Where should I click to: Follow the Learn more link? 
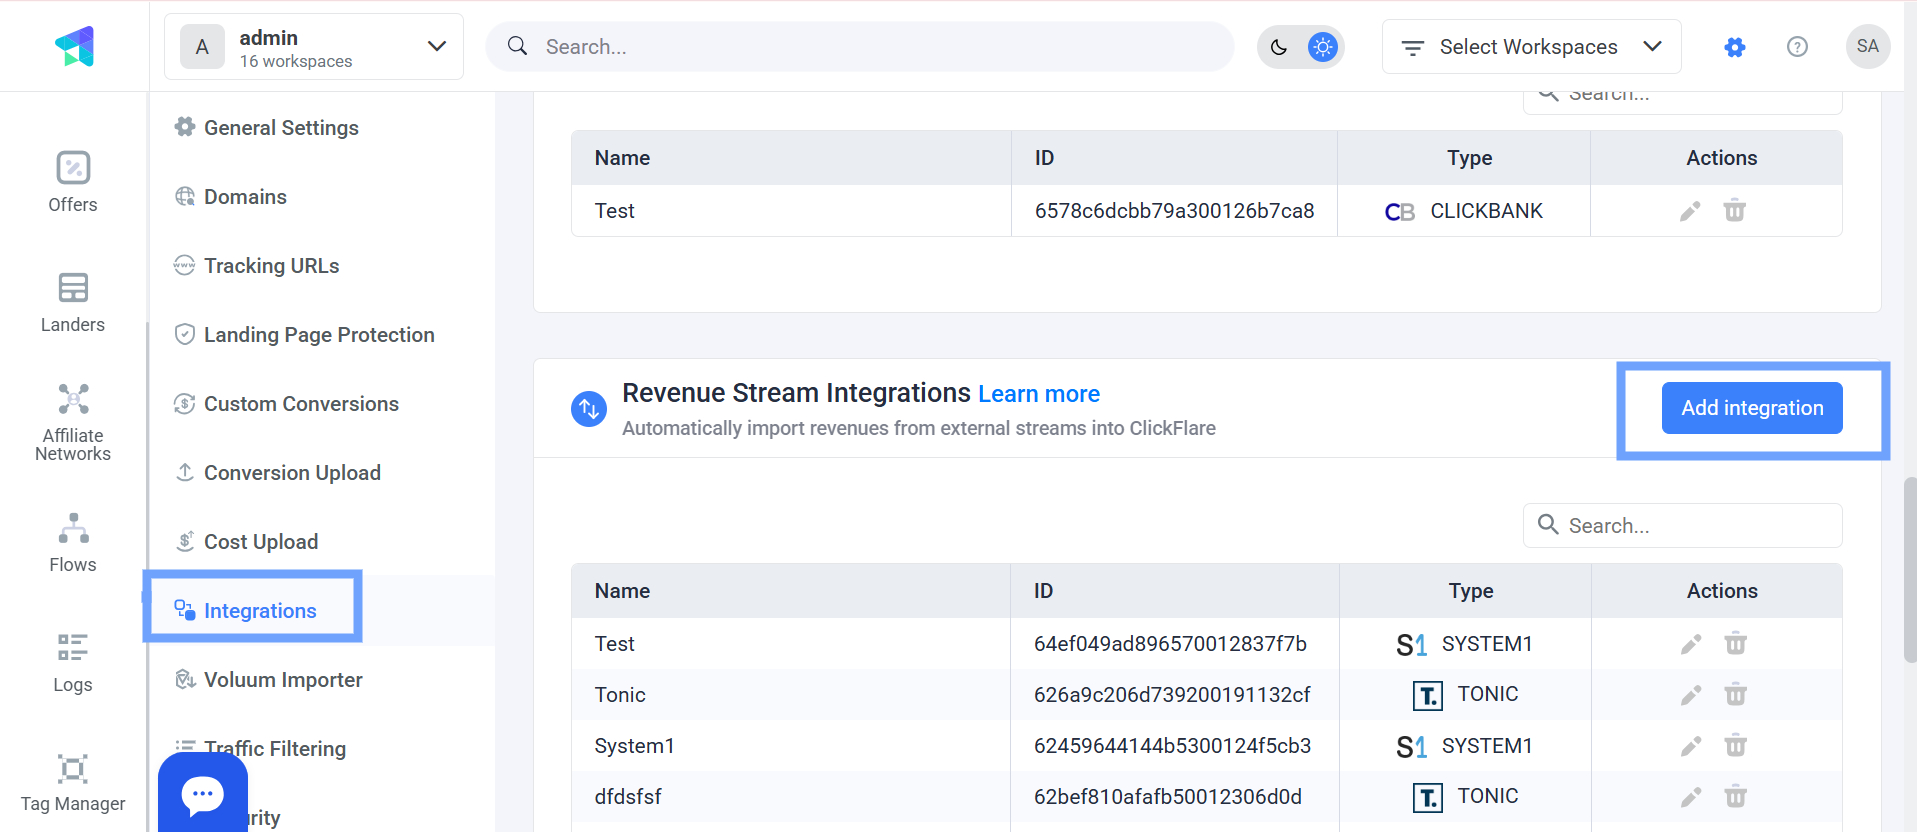click(1039, 394)
